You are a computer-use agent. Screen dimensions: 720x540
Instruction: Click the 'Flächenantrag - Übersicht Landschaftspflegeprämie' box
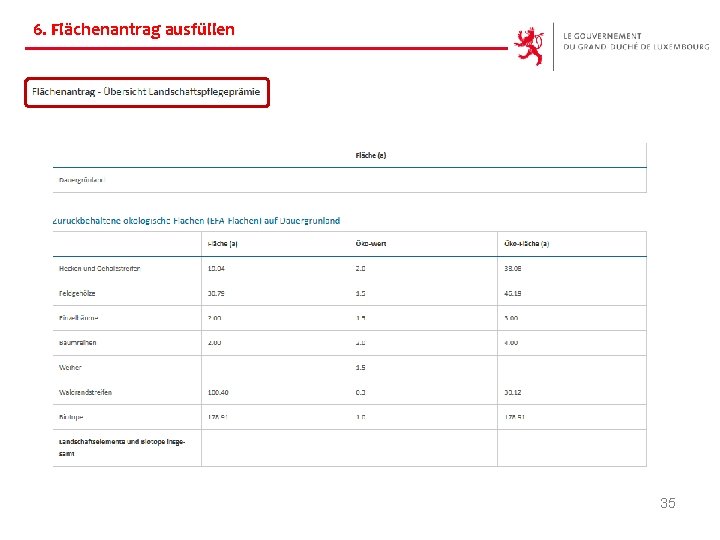146,92
